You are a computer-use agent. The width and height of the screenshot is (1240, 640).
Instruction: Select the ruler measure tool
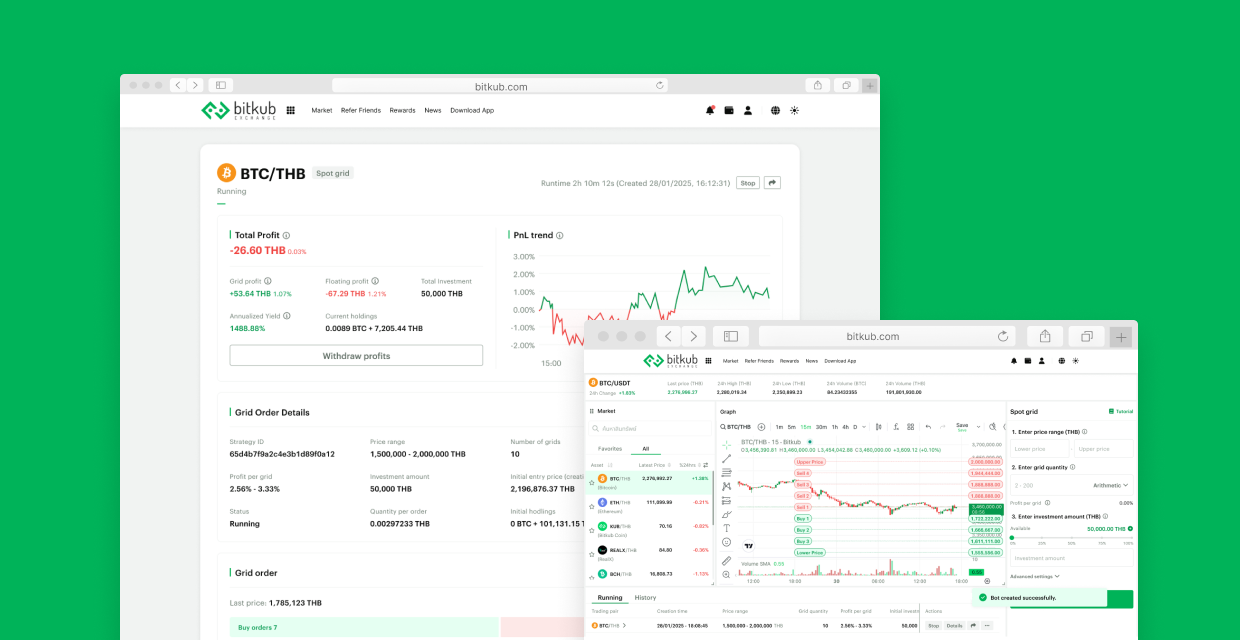tap(726, 561)
